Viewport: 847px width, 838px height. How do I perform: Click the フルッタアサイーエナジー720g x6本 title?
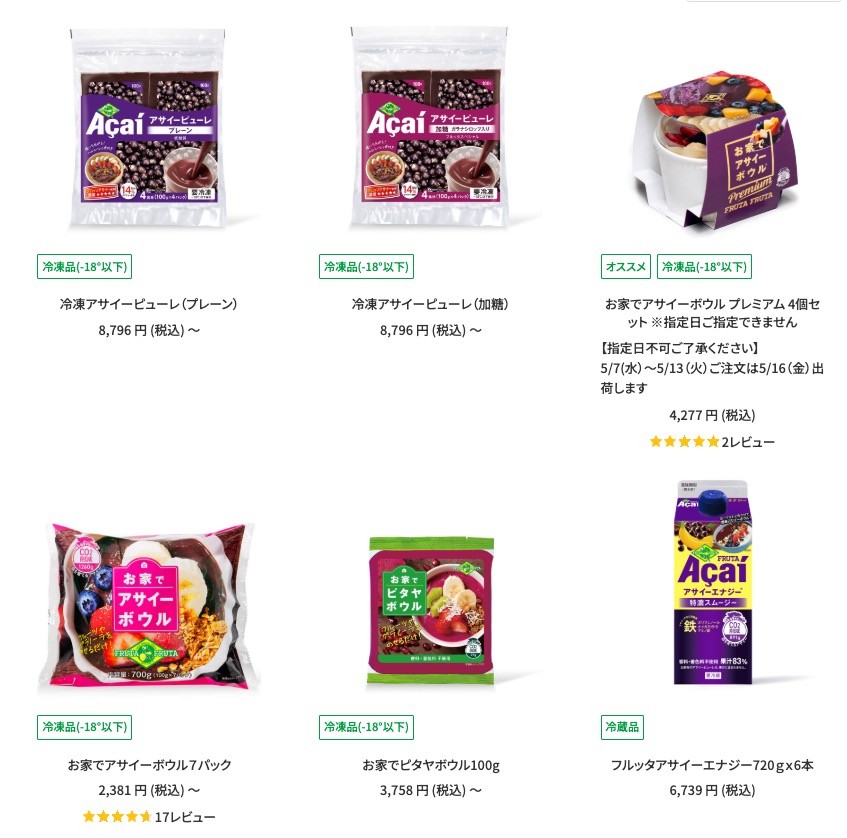[x=712, y=765]
